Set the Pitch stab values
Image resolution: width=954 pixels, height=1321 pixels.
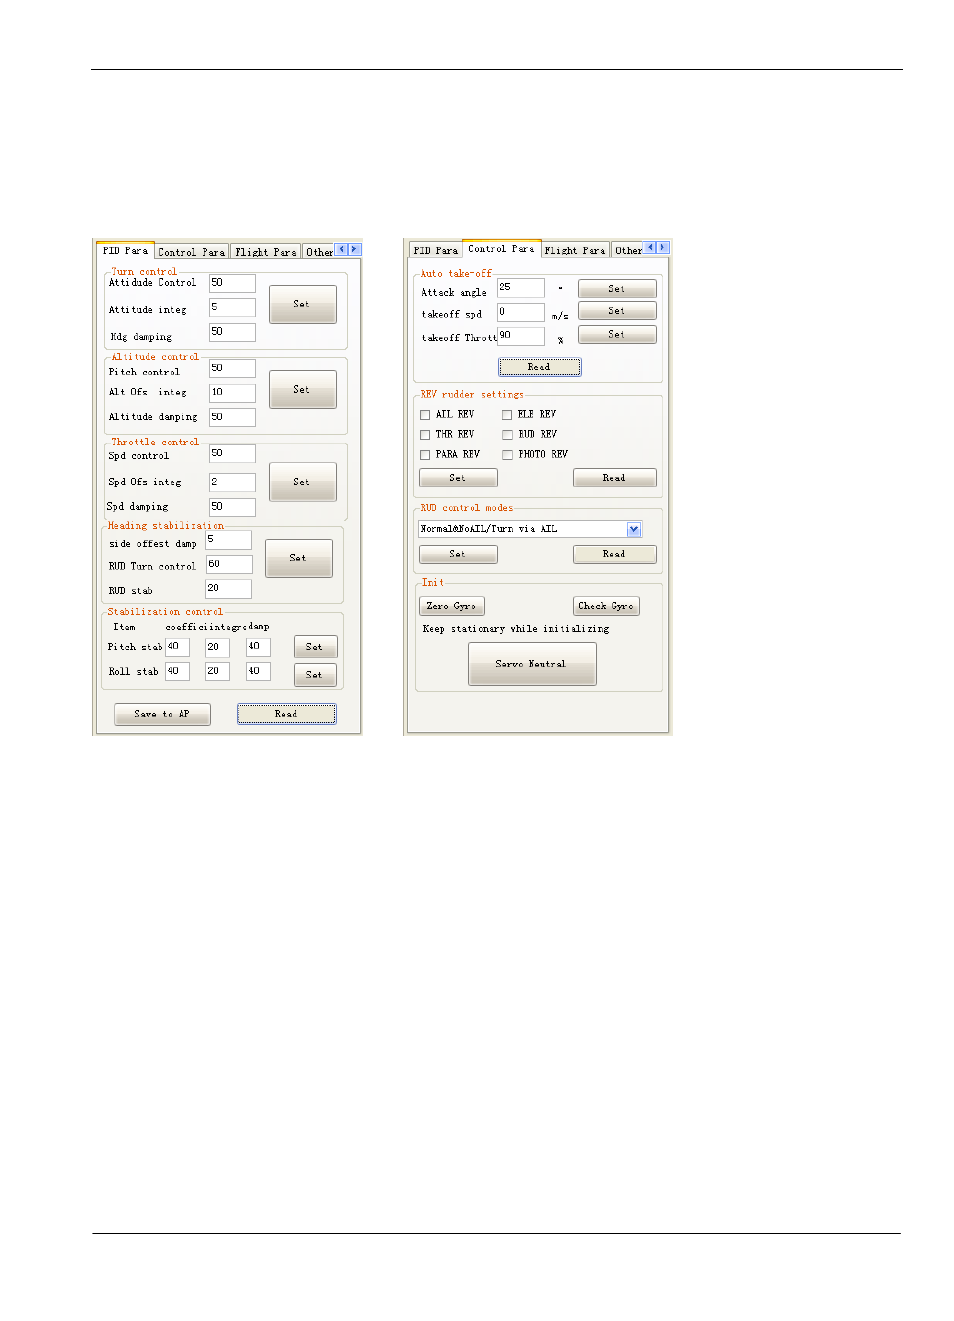pyautogui.click(x=315, y=647)
